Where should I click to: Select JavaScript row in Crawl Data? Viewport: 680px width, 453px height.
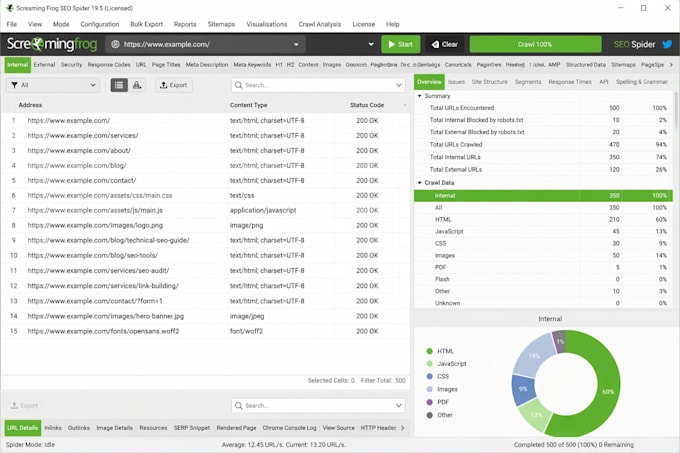(x=543, y=231)
